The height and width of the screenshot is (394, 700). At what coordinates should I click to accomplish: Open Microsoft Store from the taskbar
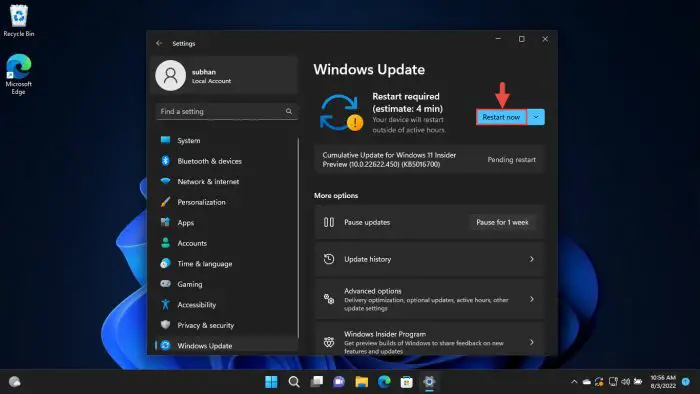point(407,382)
